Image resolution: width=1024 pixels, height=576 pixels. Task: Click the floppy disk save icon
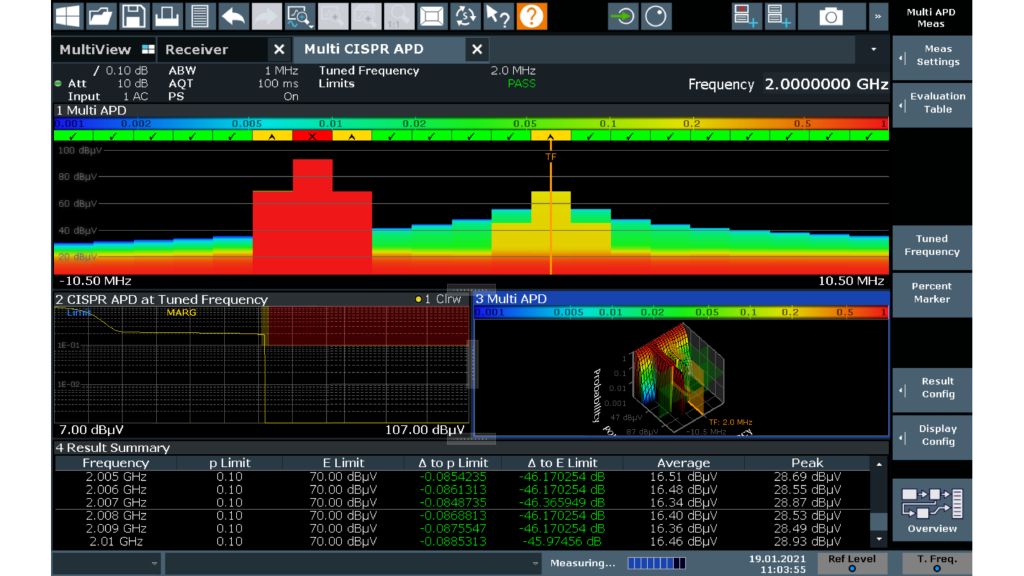[134, 16]
